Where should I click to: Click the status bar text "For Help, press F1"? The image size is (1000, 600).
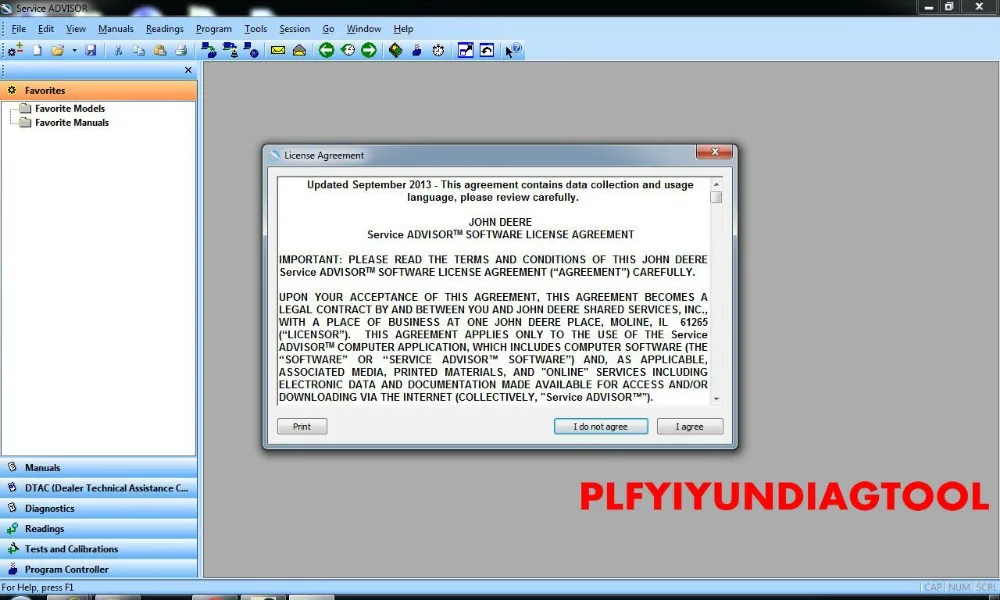[38, 587]
